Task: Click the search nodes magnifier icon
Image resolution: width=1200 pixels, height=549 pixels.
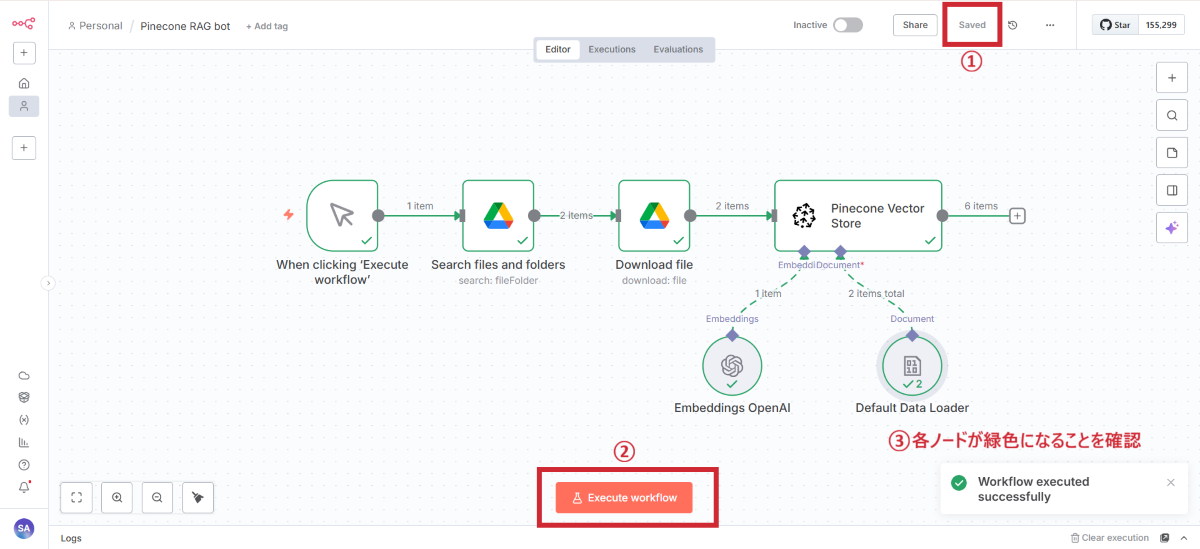Action: (x=1171, y=115)
